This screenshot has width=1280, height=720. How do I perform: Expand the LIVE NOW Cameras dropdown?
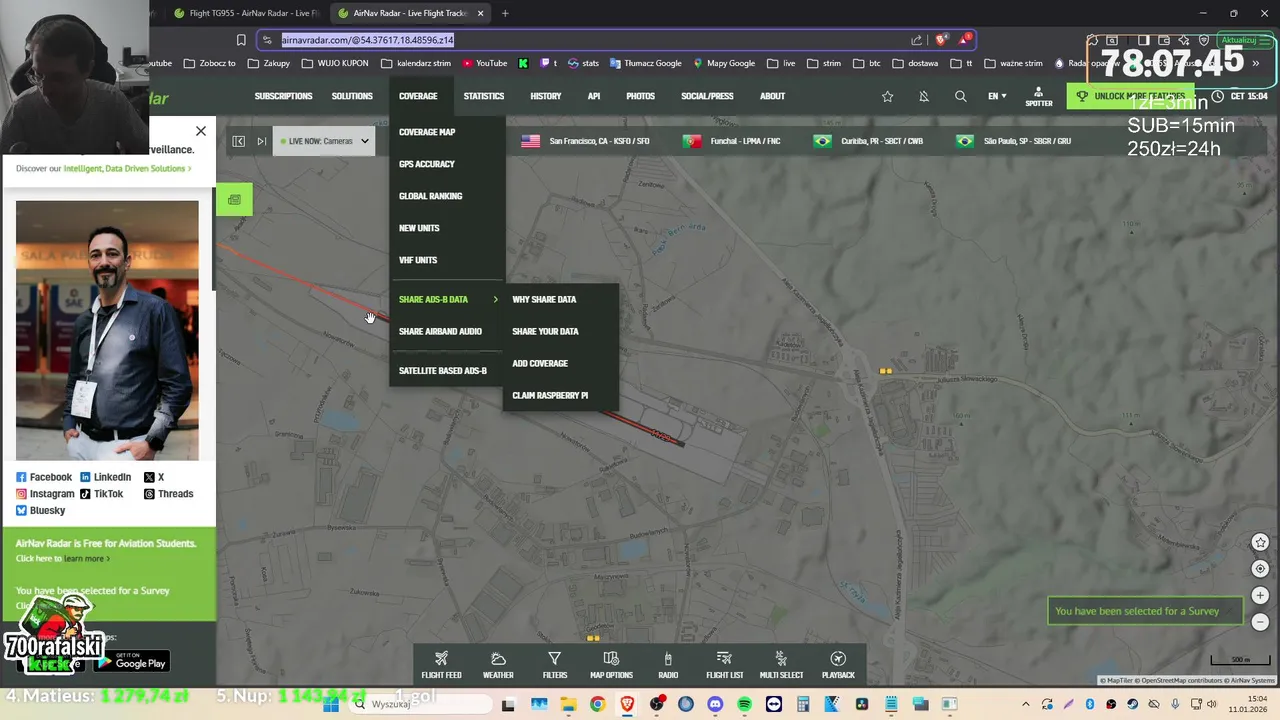[x=324, y=141]
